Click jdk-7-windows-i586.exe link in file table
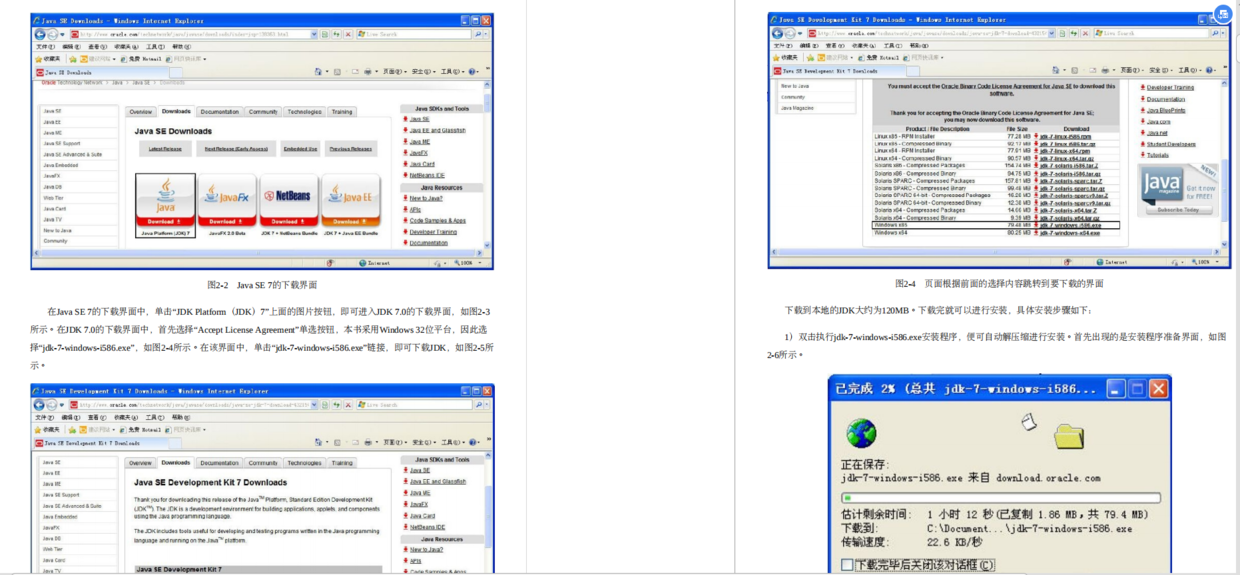The height and width of the screenshot is (575, 1240). point(1070,226)
